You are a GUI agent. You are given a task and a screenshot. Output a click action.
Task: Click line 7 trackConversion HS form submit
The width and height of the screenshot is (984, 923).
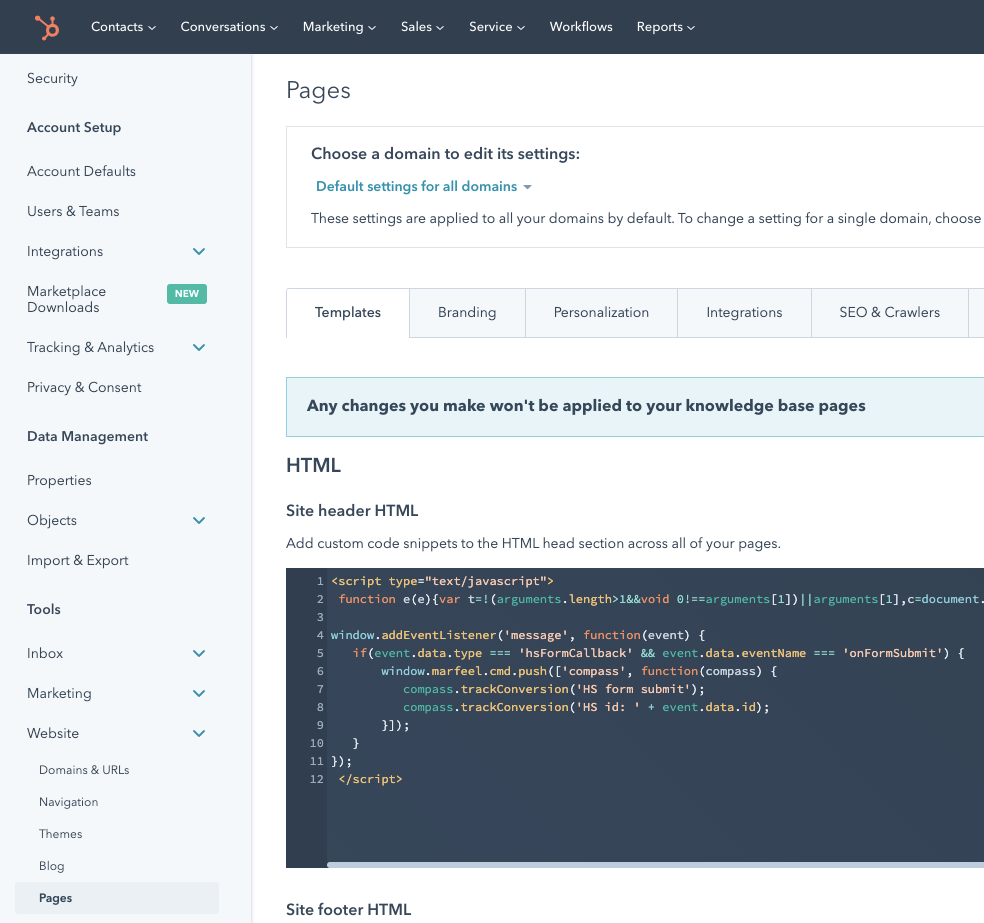pyautogui.click(x=554, y=690)
